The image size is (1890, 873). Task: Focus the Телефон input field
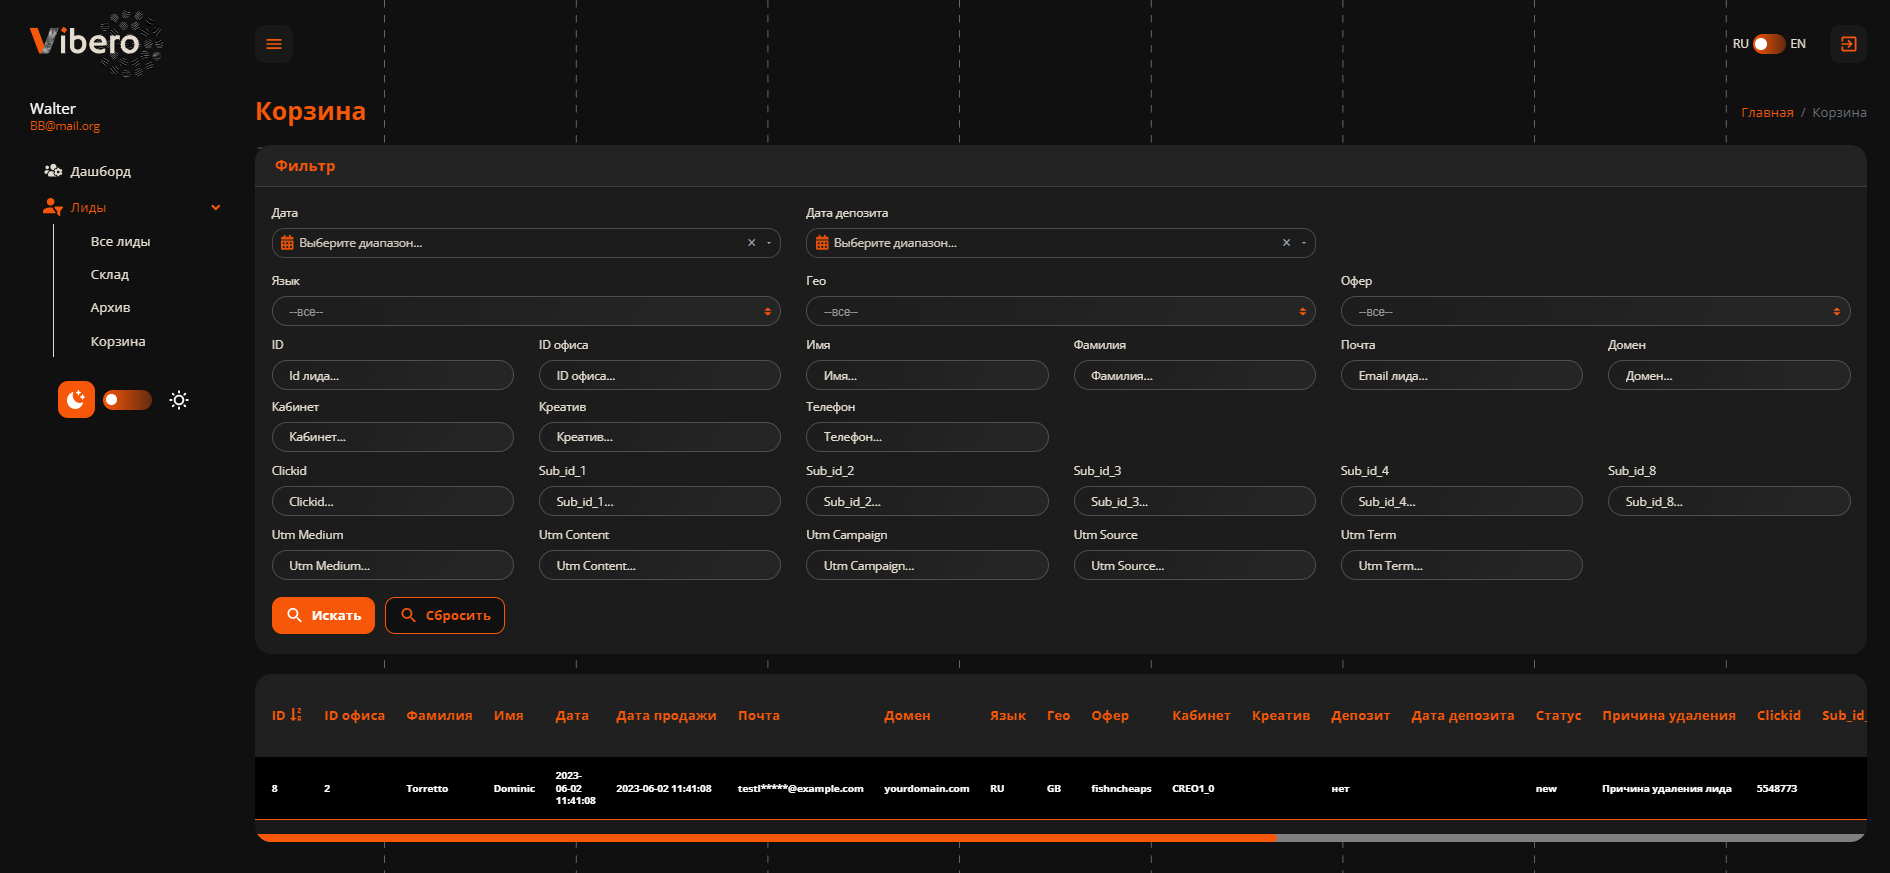pyautogui.click(x=927, y=437)
